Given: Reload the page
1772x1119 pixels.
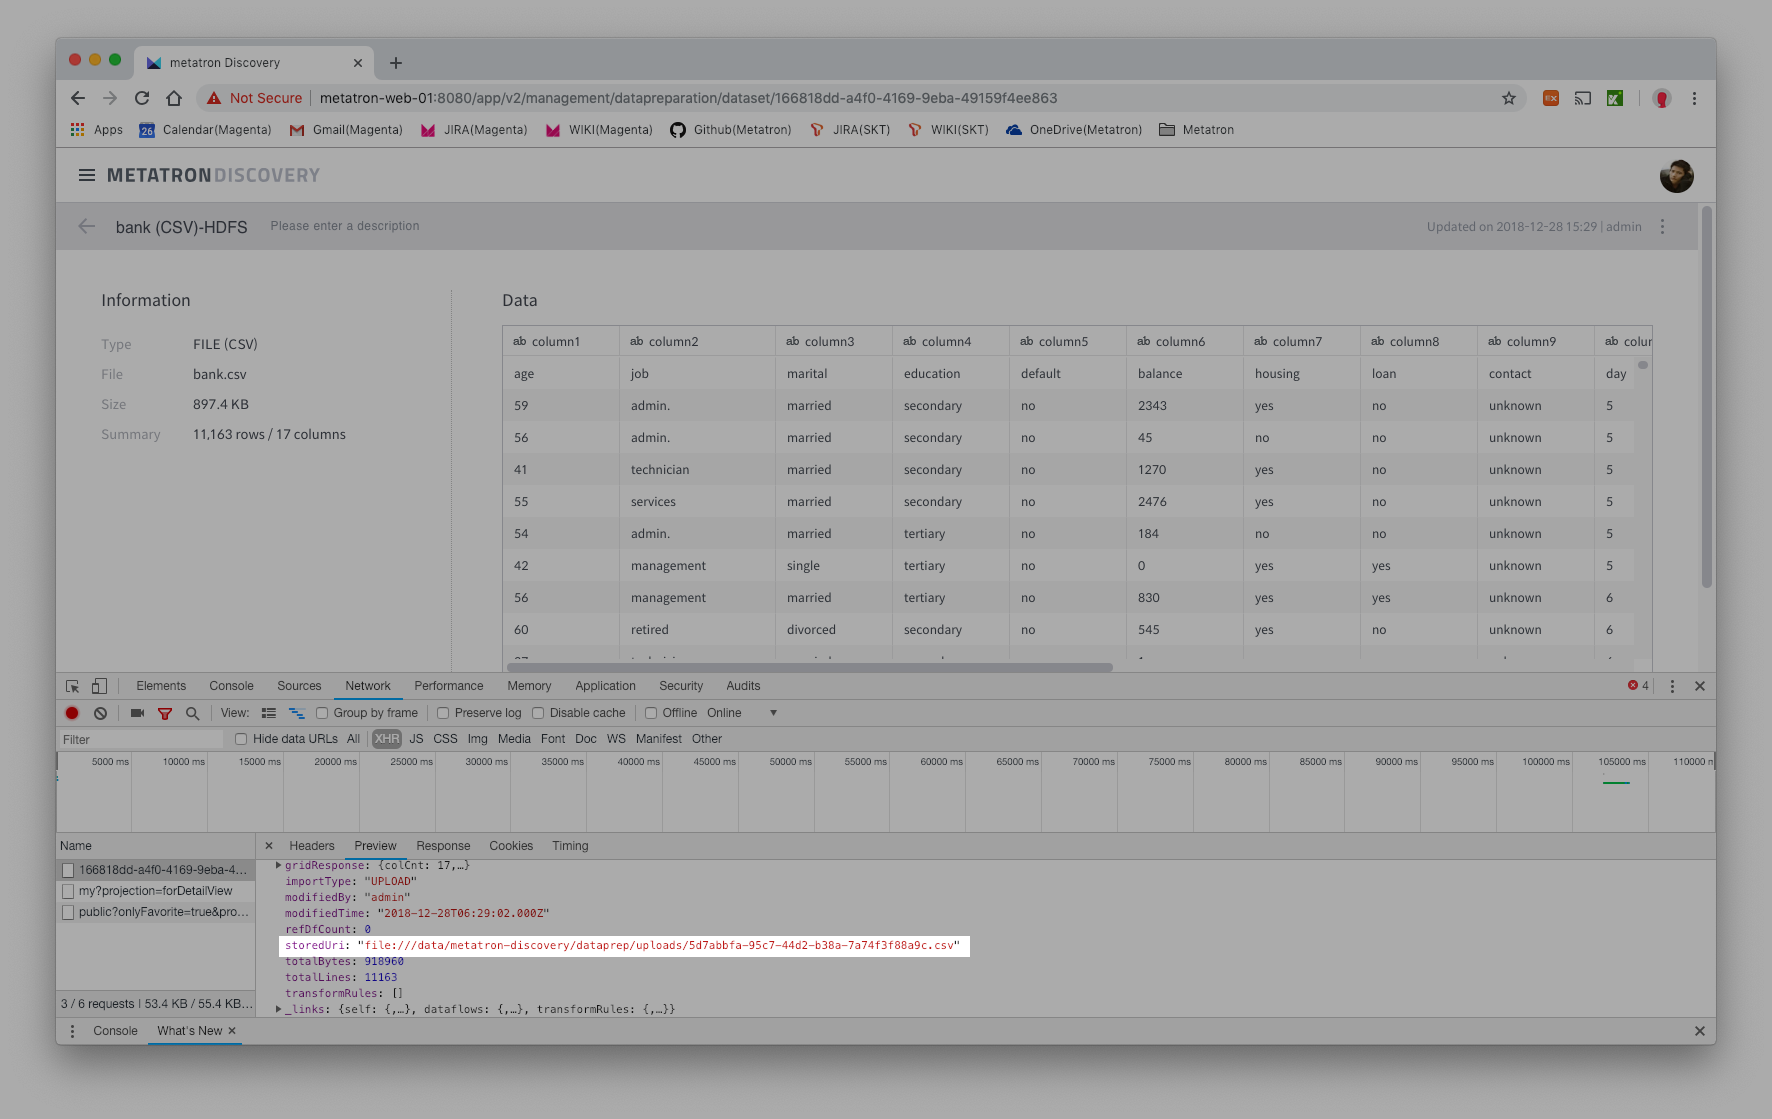Looking at the screenshot, I should 142,98.
